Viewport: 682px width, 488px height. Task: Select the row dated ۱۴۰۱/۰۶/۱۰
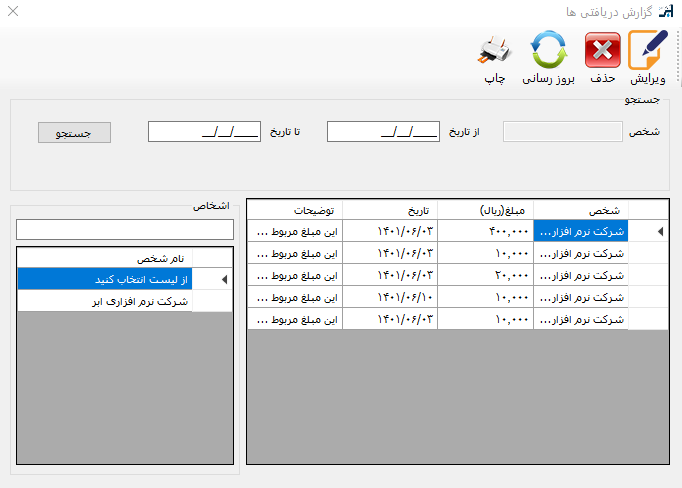coord(391,297)
